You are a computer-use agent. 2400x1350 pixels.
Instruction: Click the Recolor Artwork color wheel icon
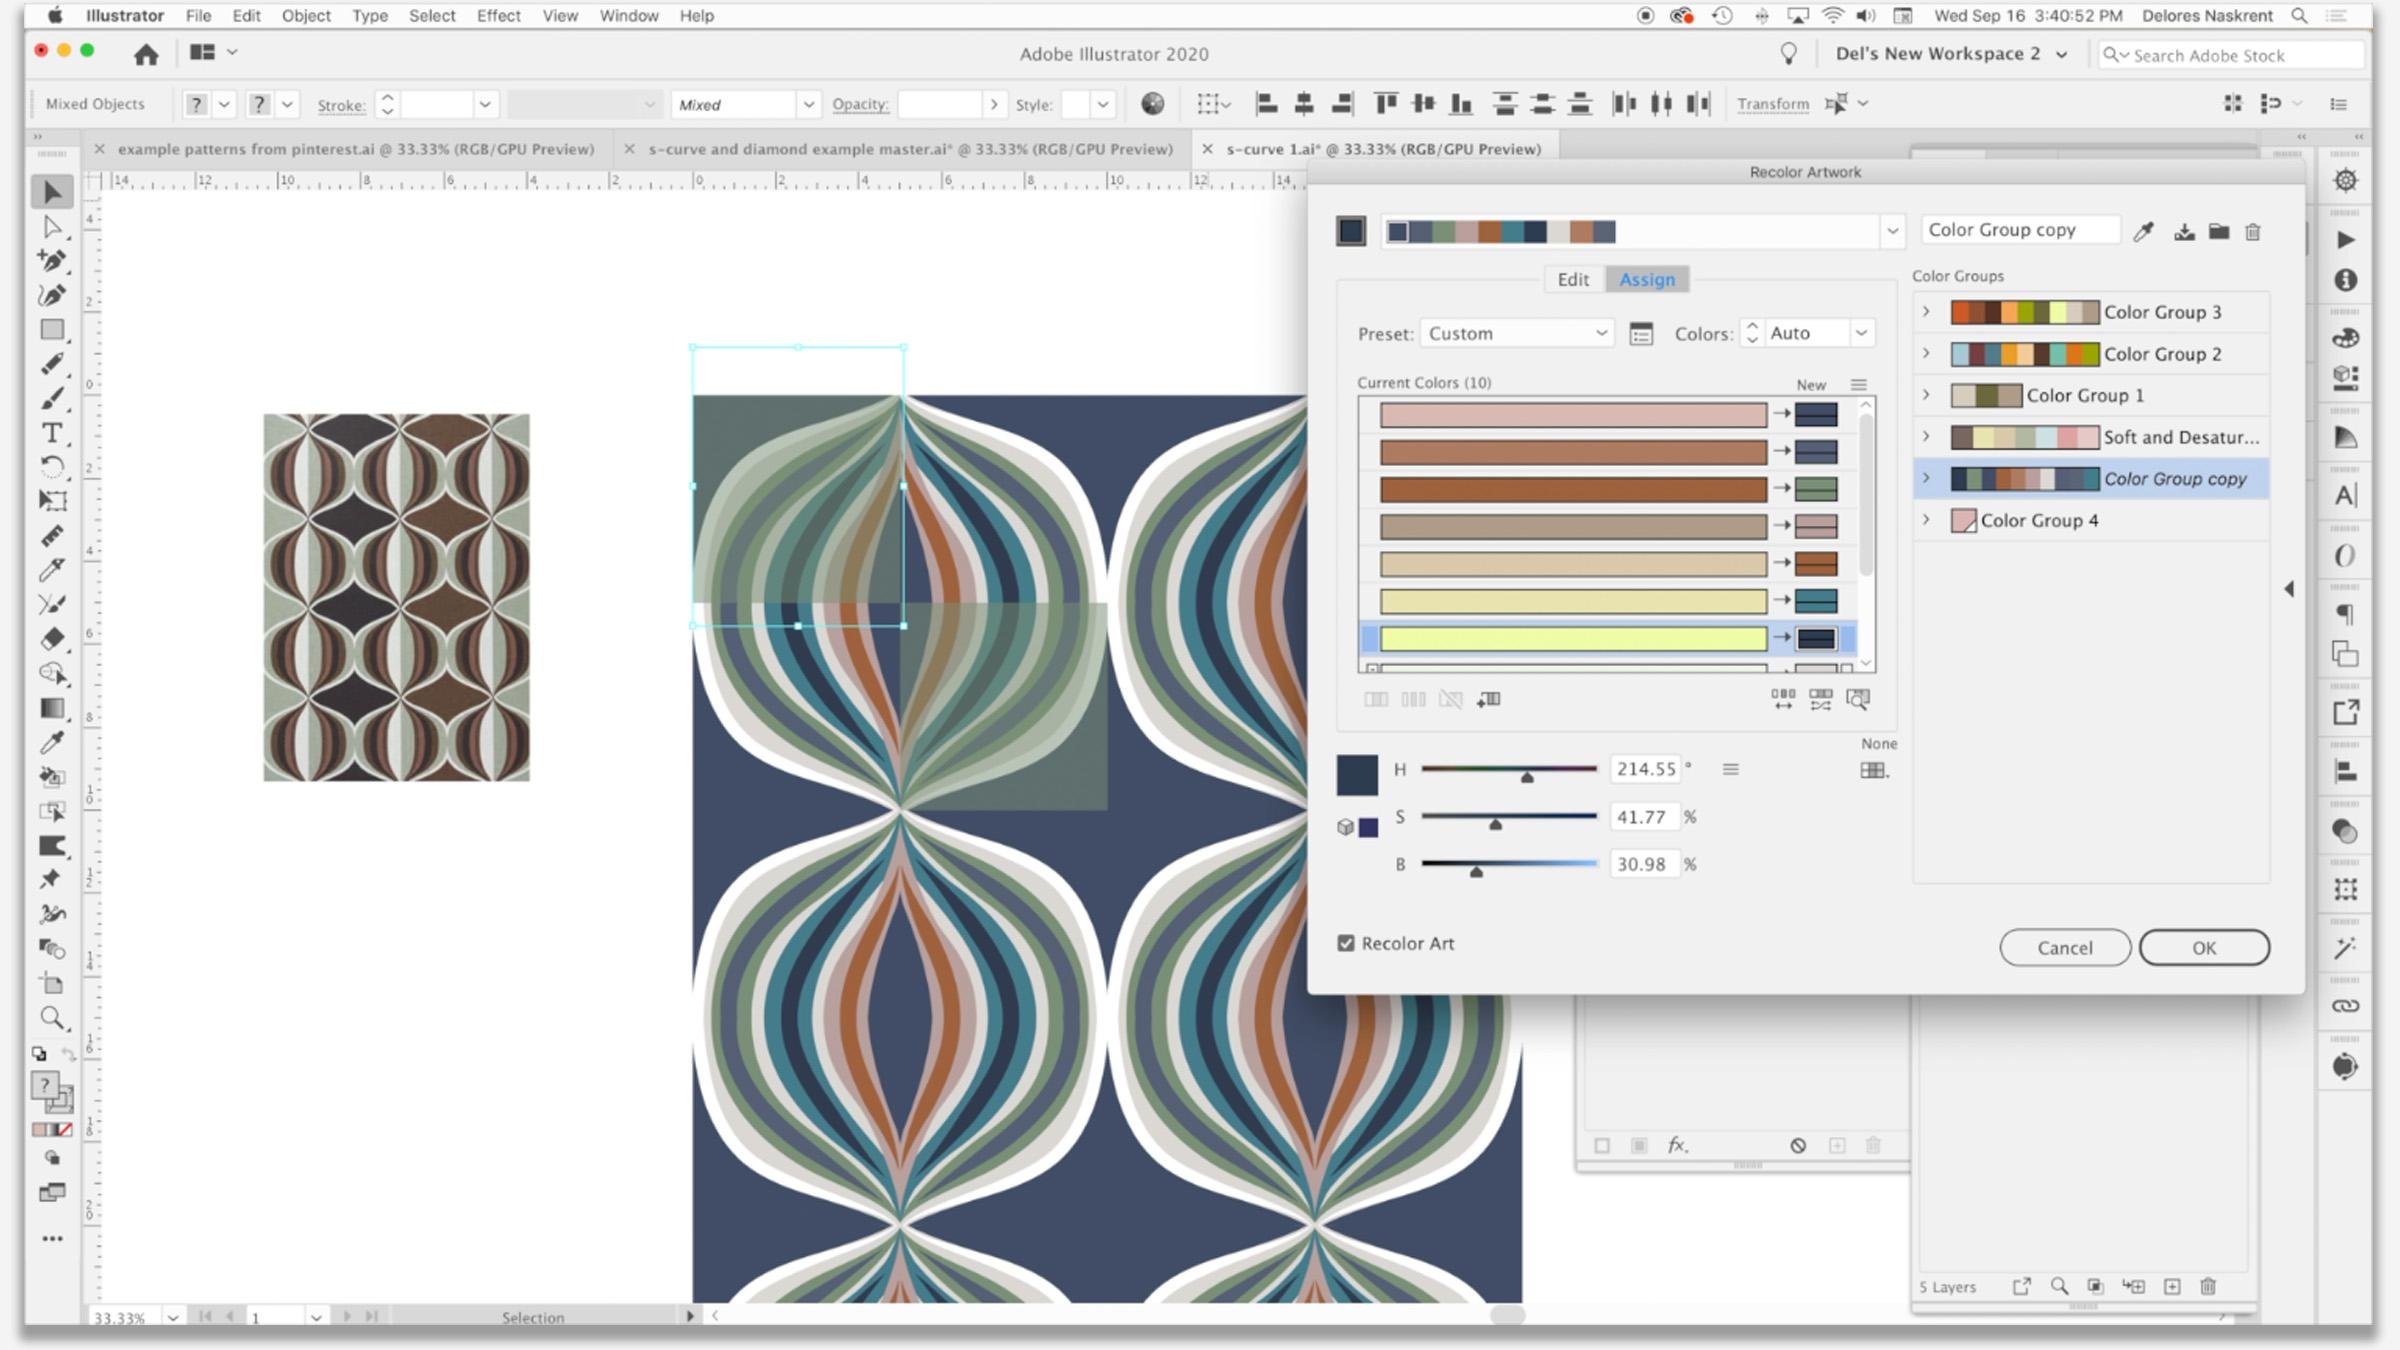1152,104
